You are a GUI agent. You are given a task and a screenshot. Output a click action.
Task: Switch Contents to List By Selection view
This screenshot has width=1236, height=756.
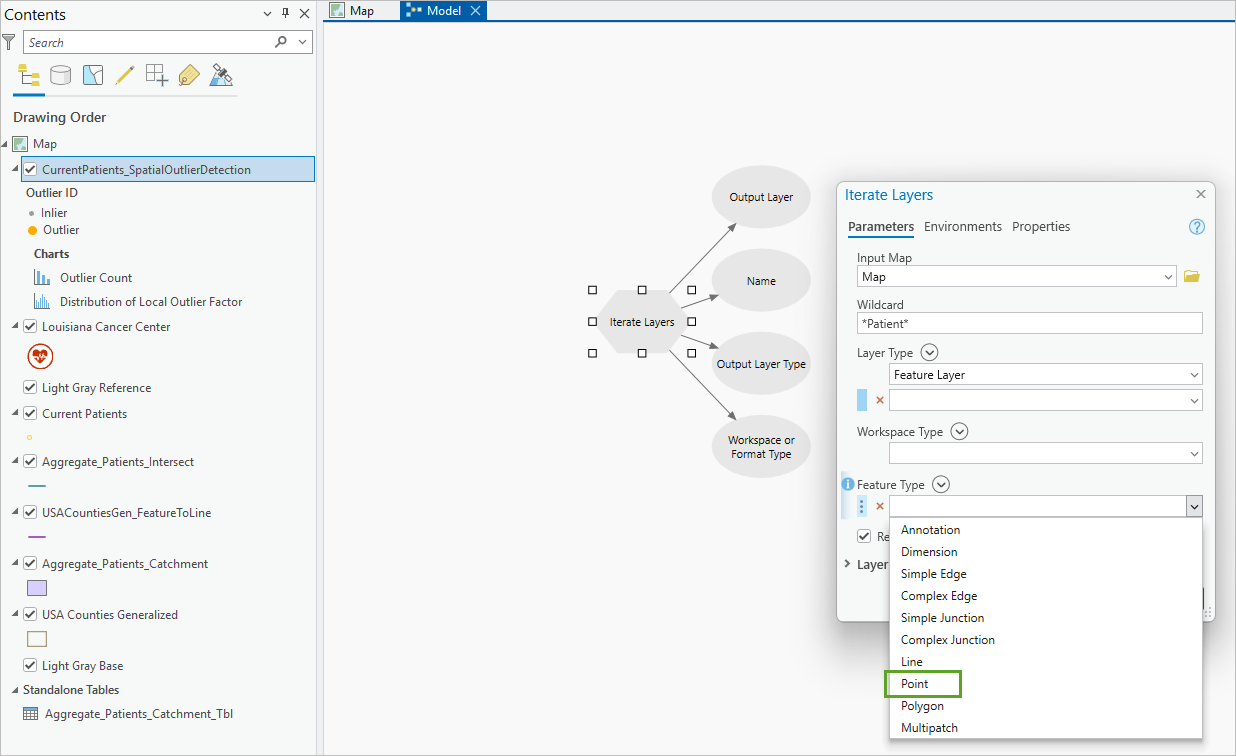[92, 75]
